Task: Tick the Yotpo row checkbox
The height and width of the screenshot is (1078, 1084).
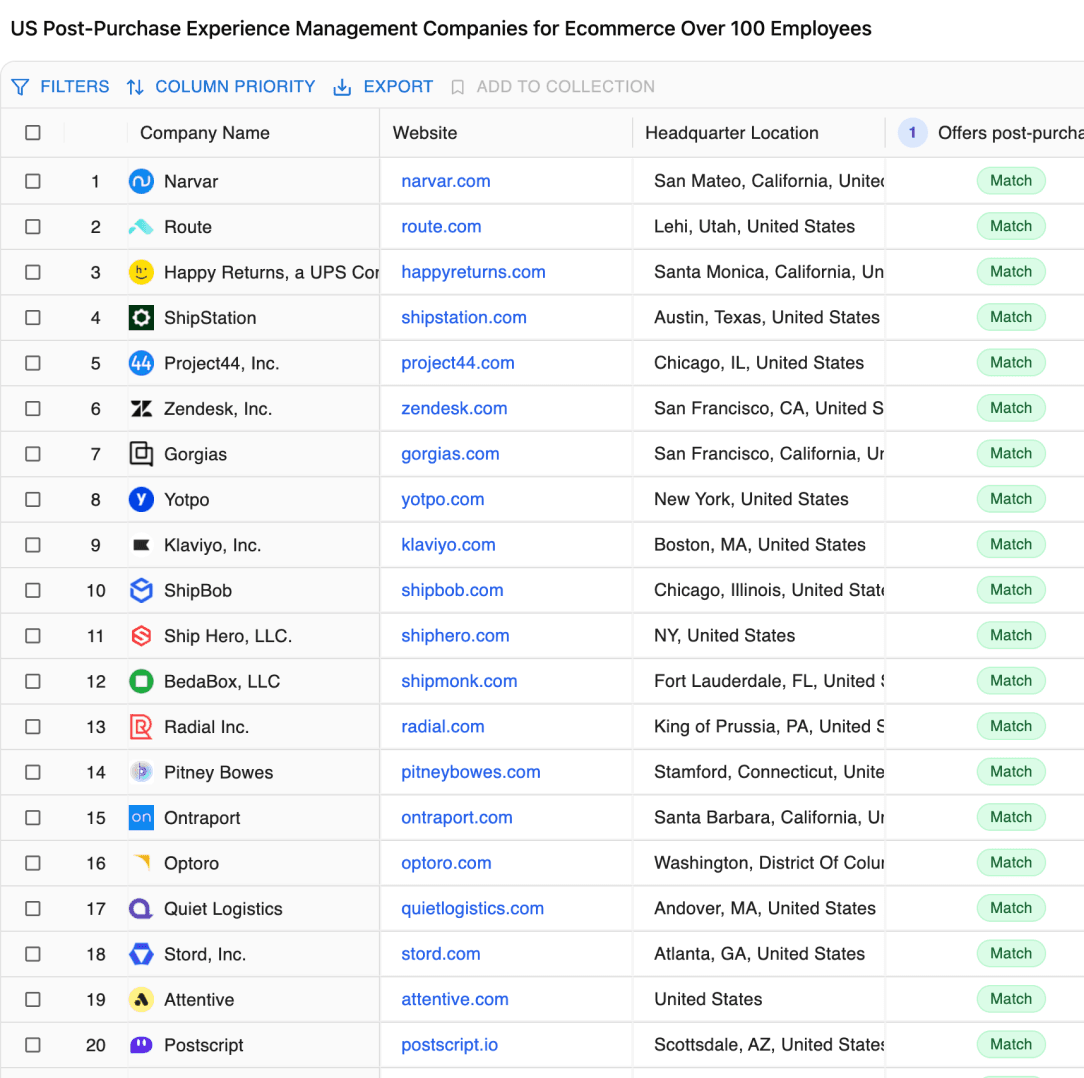Action: pos(32,499)
